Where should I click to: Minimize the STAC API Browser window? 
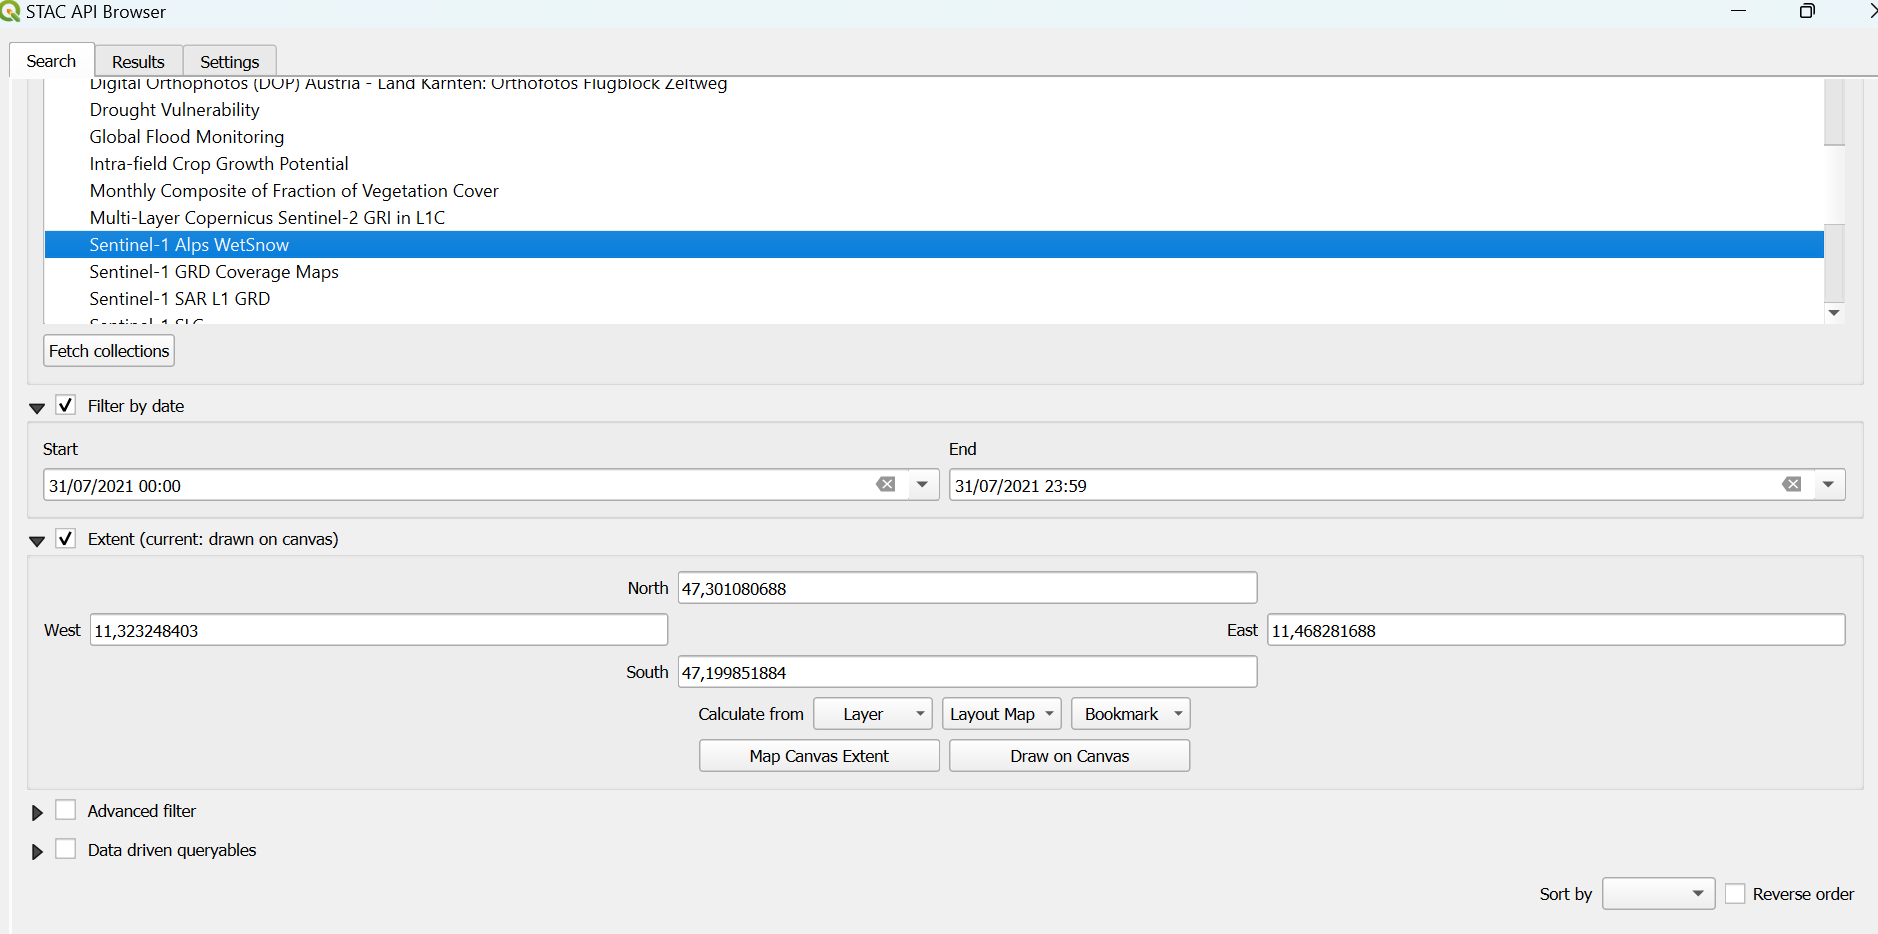[1739, 11]
